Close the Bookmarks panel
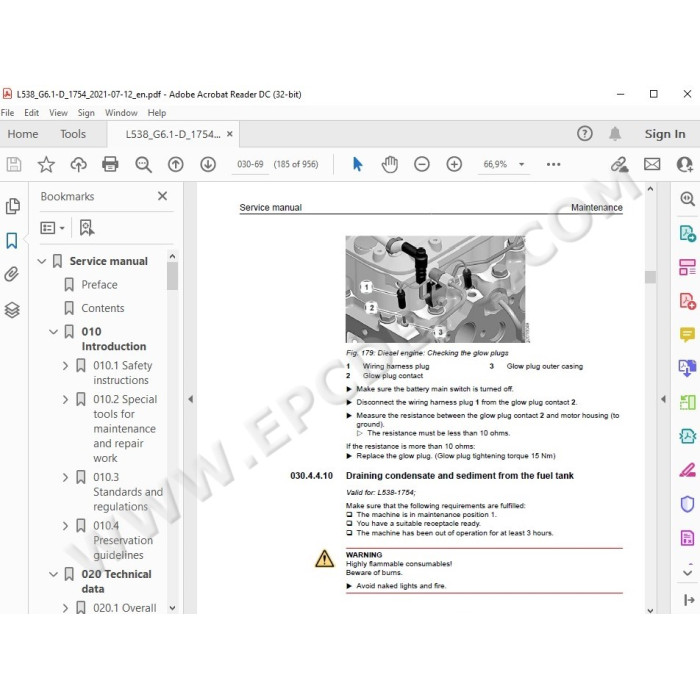 (162, 196)
